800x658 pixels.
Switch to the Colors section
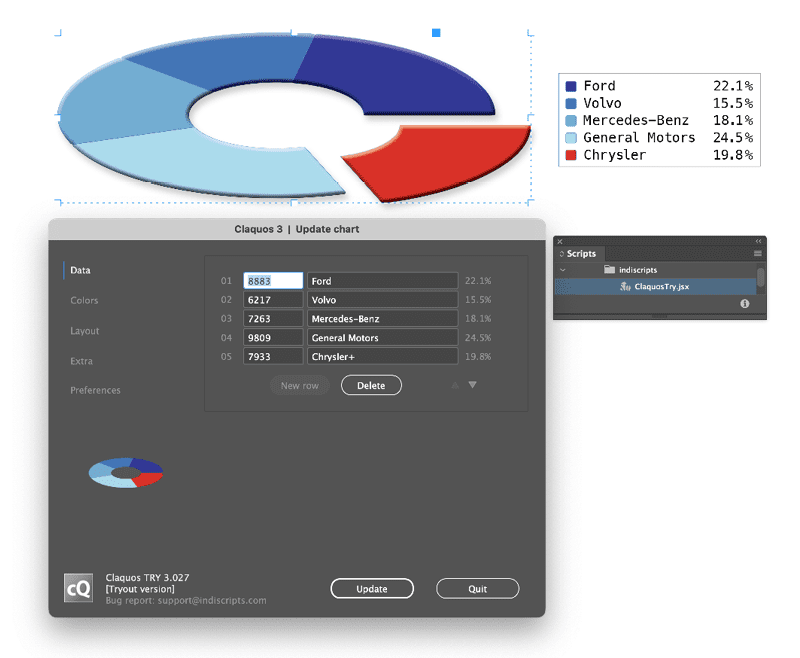tap(84, 300)
